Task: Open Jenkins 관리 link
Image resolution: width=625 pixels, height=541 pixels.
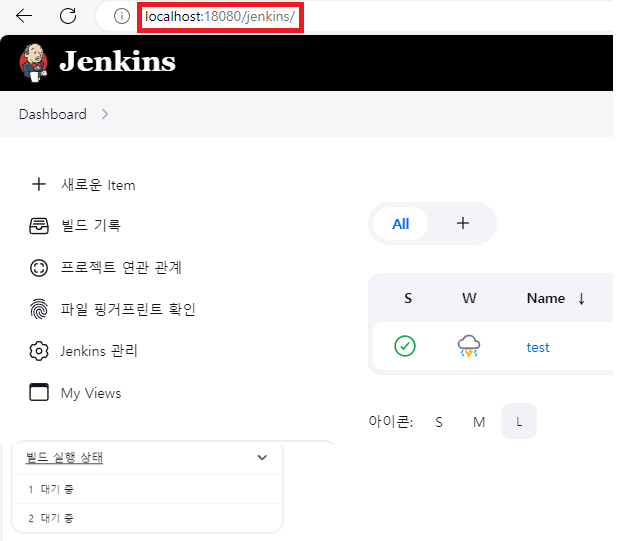Action: click(x=99, y=351)
